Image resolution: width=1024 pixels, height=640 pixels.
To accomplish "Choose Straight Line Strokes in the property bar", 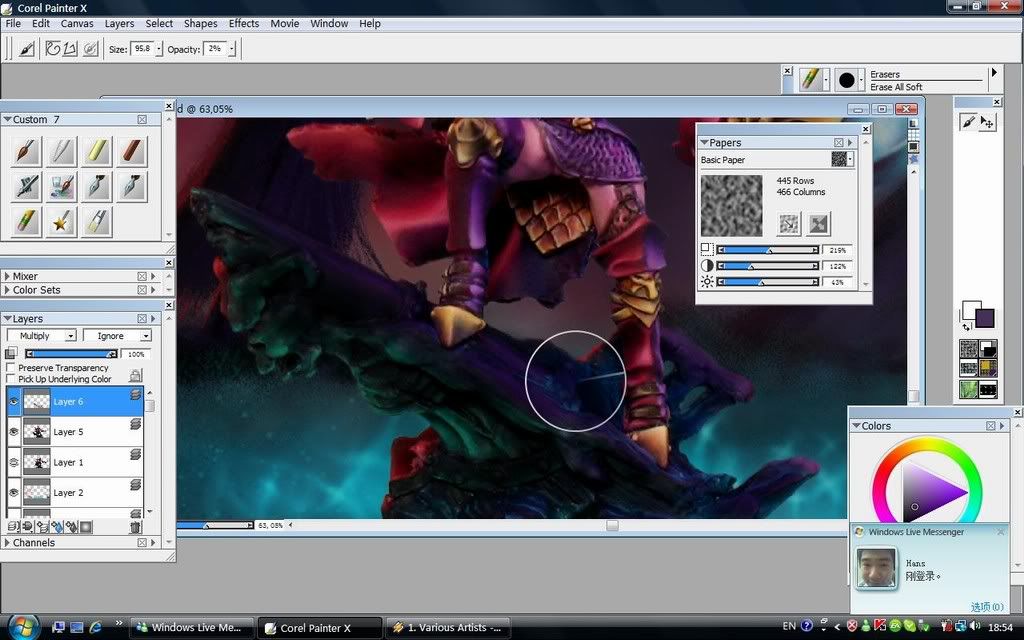I will pos(70,48).
